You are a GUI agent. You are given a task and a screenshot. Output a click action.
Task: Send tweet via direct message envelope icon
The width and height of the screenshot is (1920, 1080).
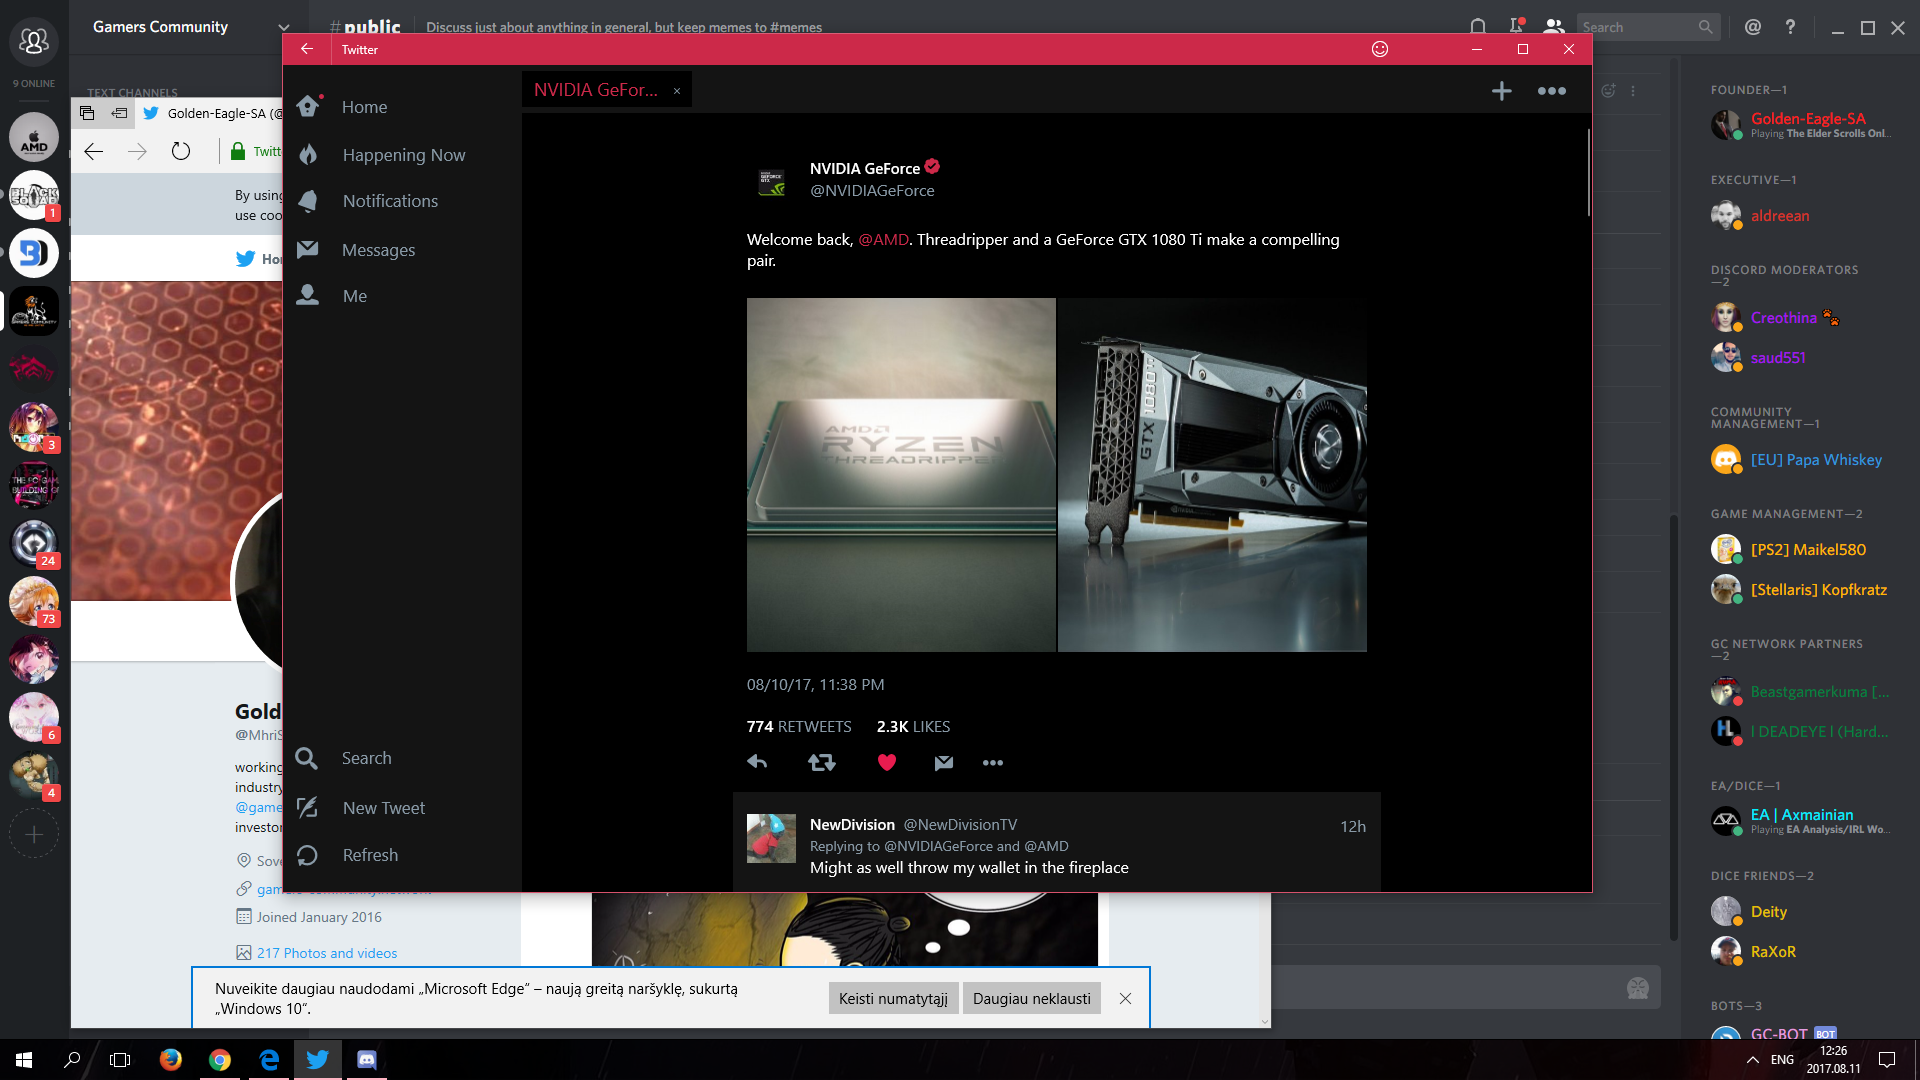pyautogui.click(x=943, y=762)
